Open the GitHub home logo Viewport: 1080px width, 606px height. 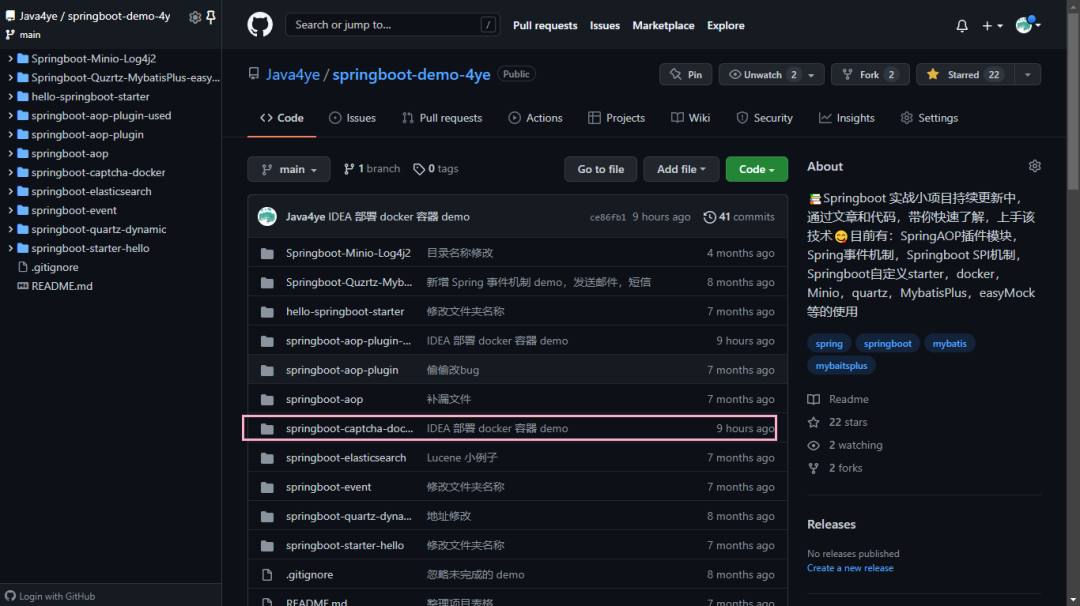(x=260, y=25)
